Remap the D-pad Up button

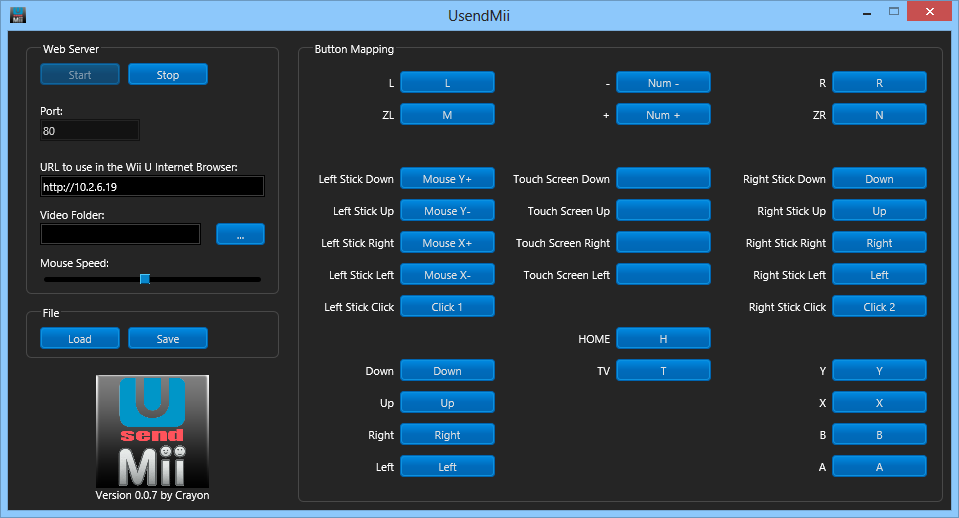pos(447,402)
